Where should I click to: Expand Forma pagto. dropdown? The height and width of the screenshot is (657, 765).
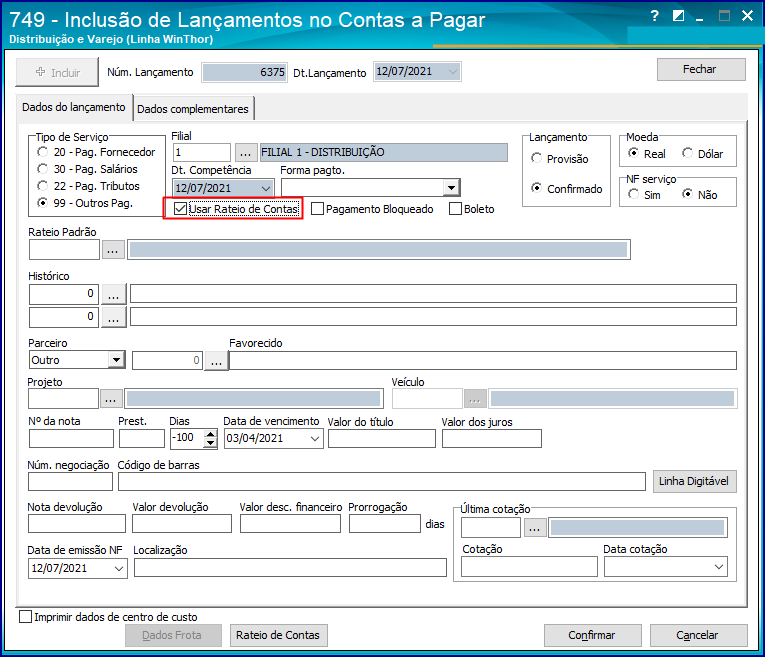(452, 188)
